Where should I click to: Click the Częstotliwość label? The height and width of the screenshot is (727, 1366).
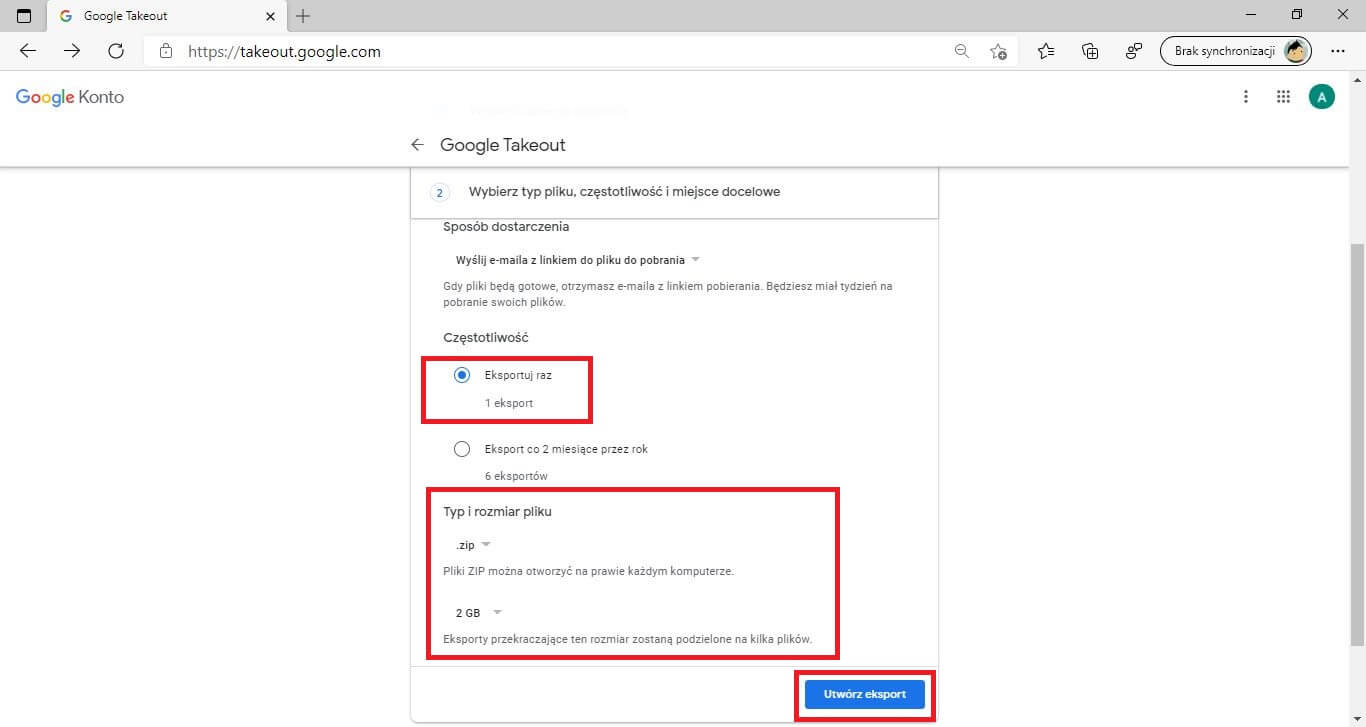pyautogui.click(x=486, y=338)
